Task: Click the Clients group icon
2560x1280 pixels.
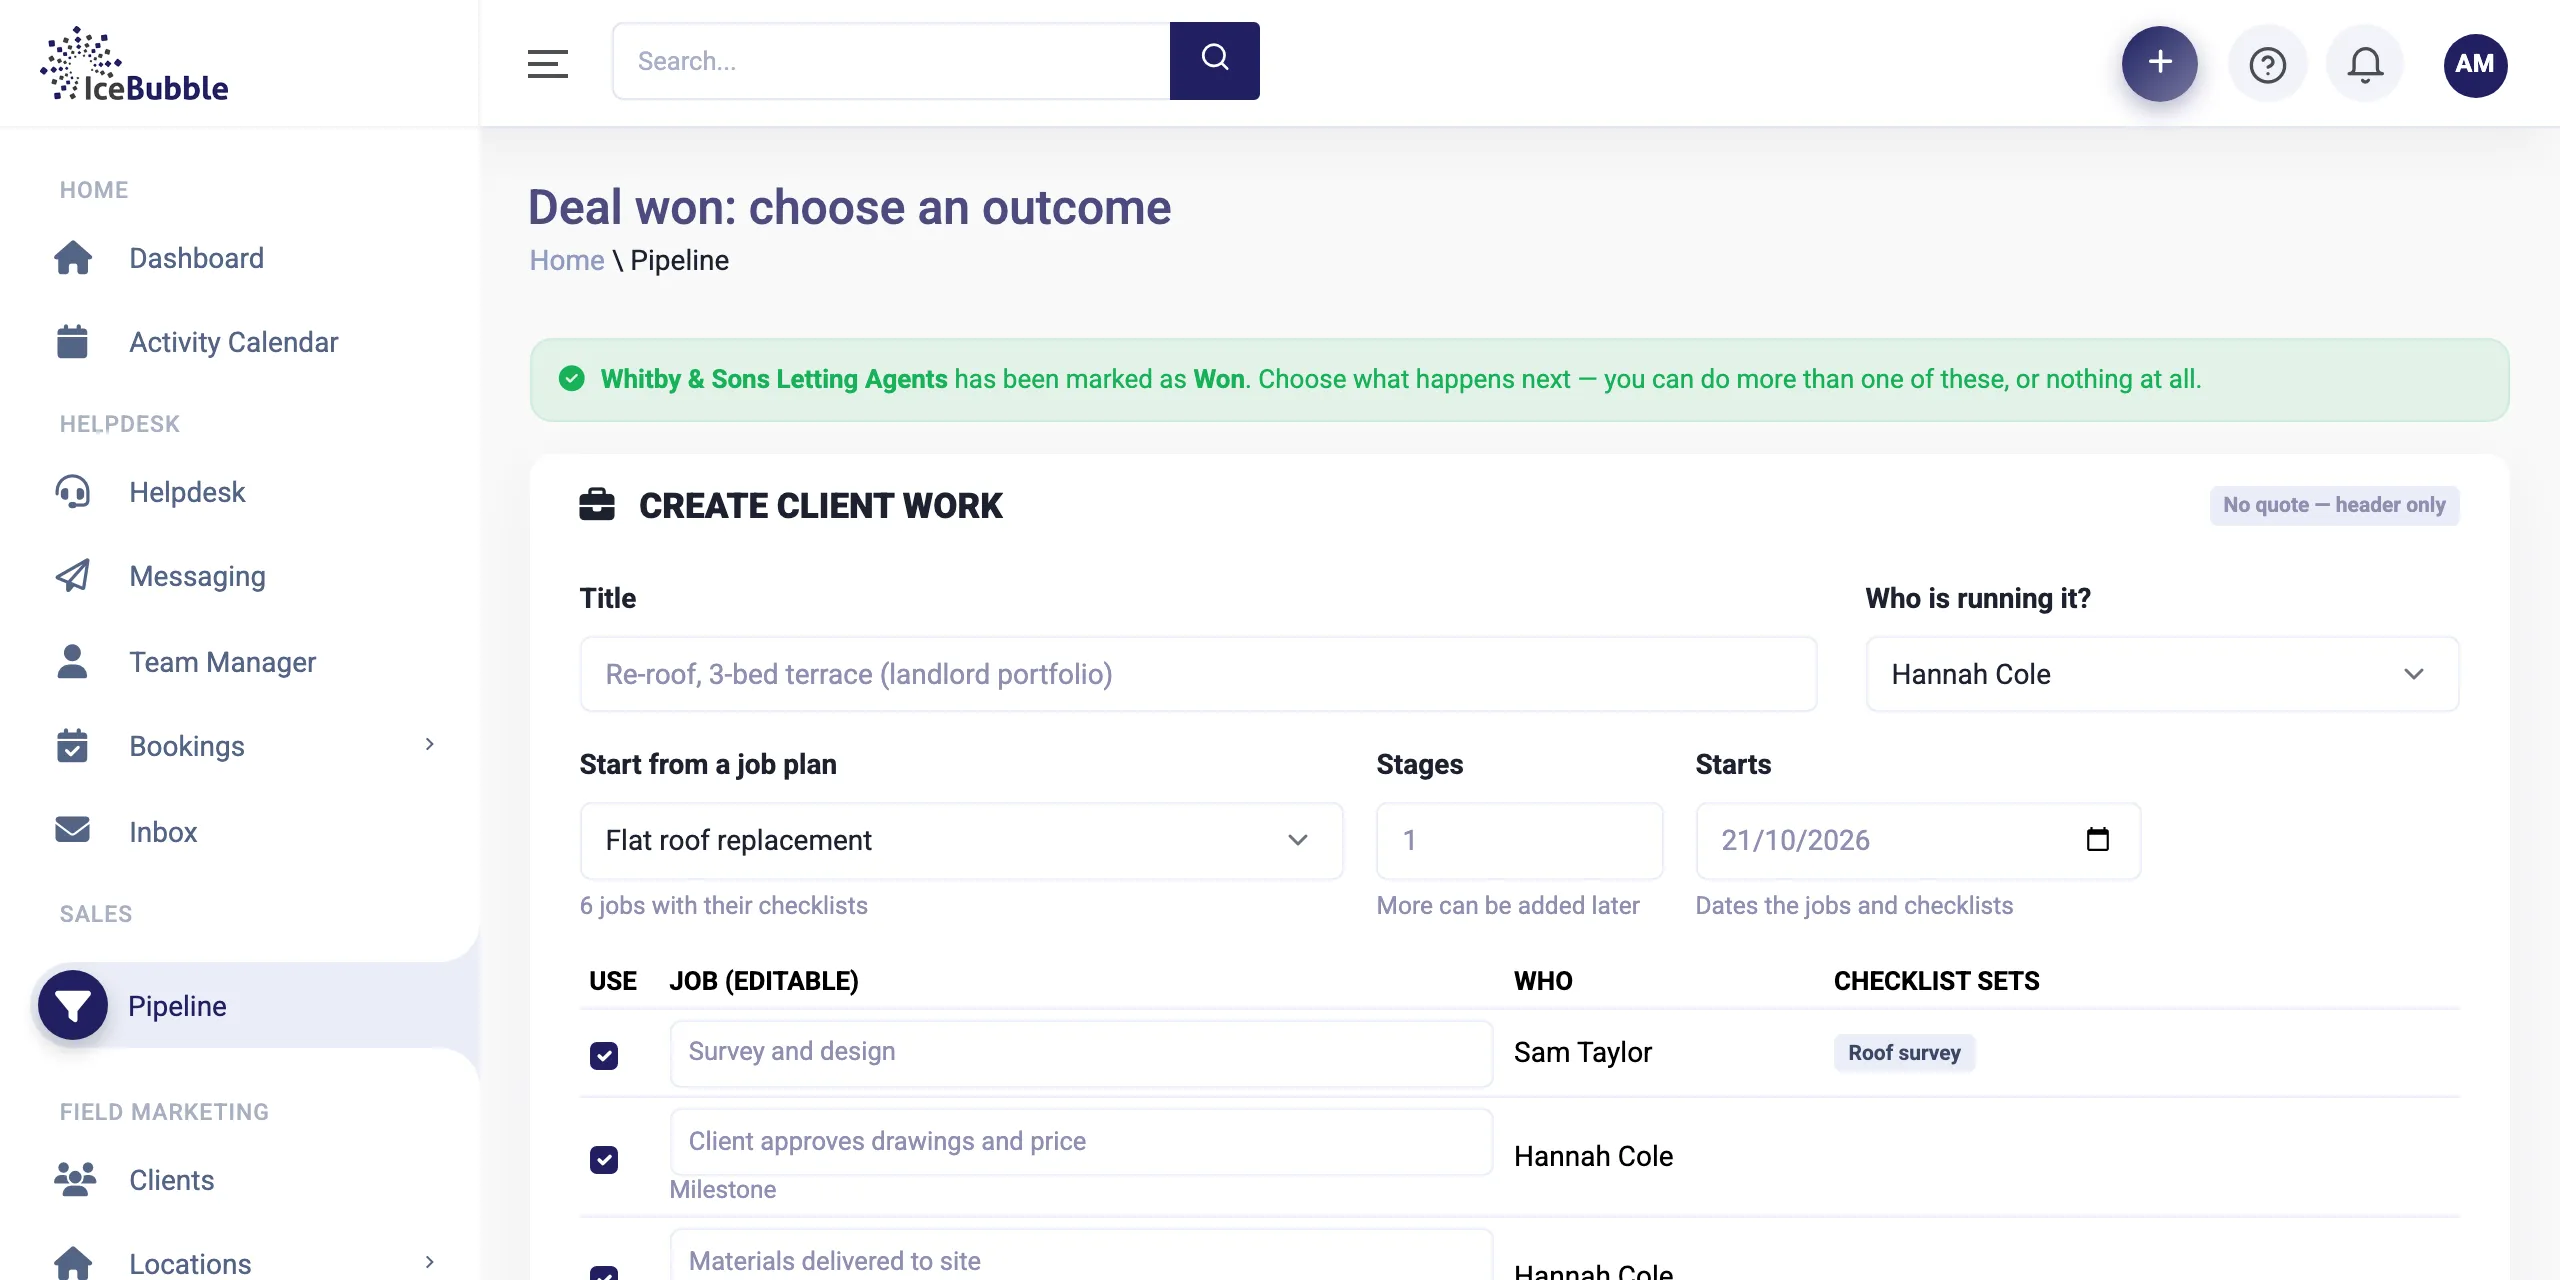Action: coord(75,1180)
